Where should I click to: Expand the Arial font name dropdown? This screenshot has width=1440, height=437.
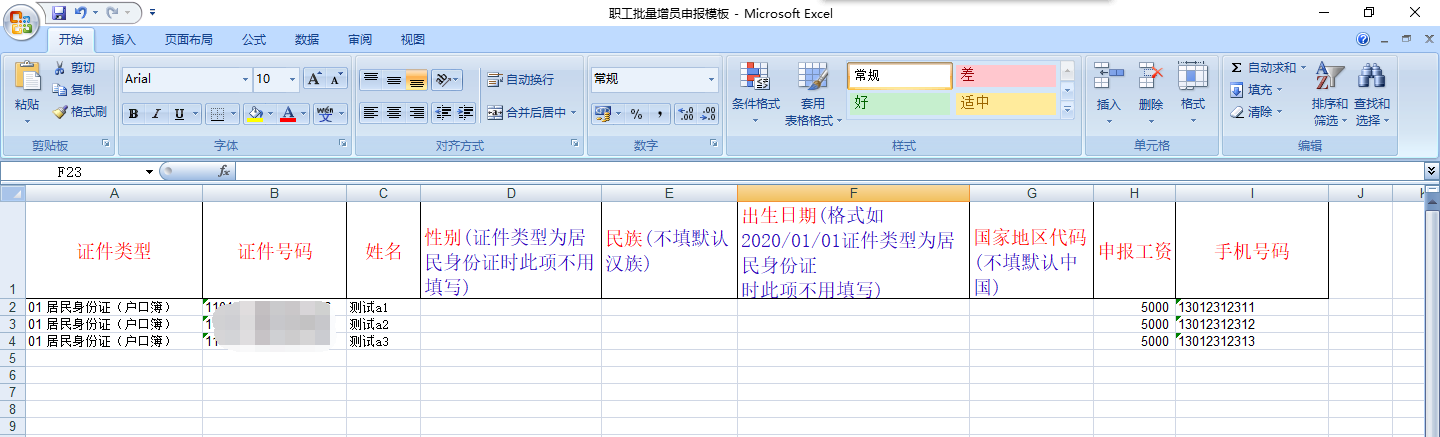pos(245,80)
